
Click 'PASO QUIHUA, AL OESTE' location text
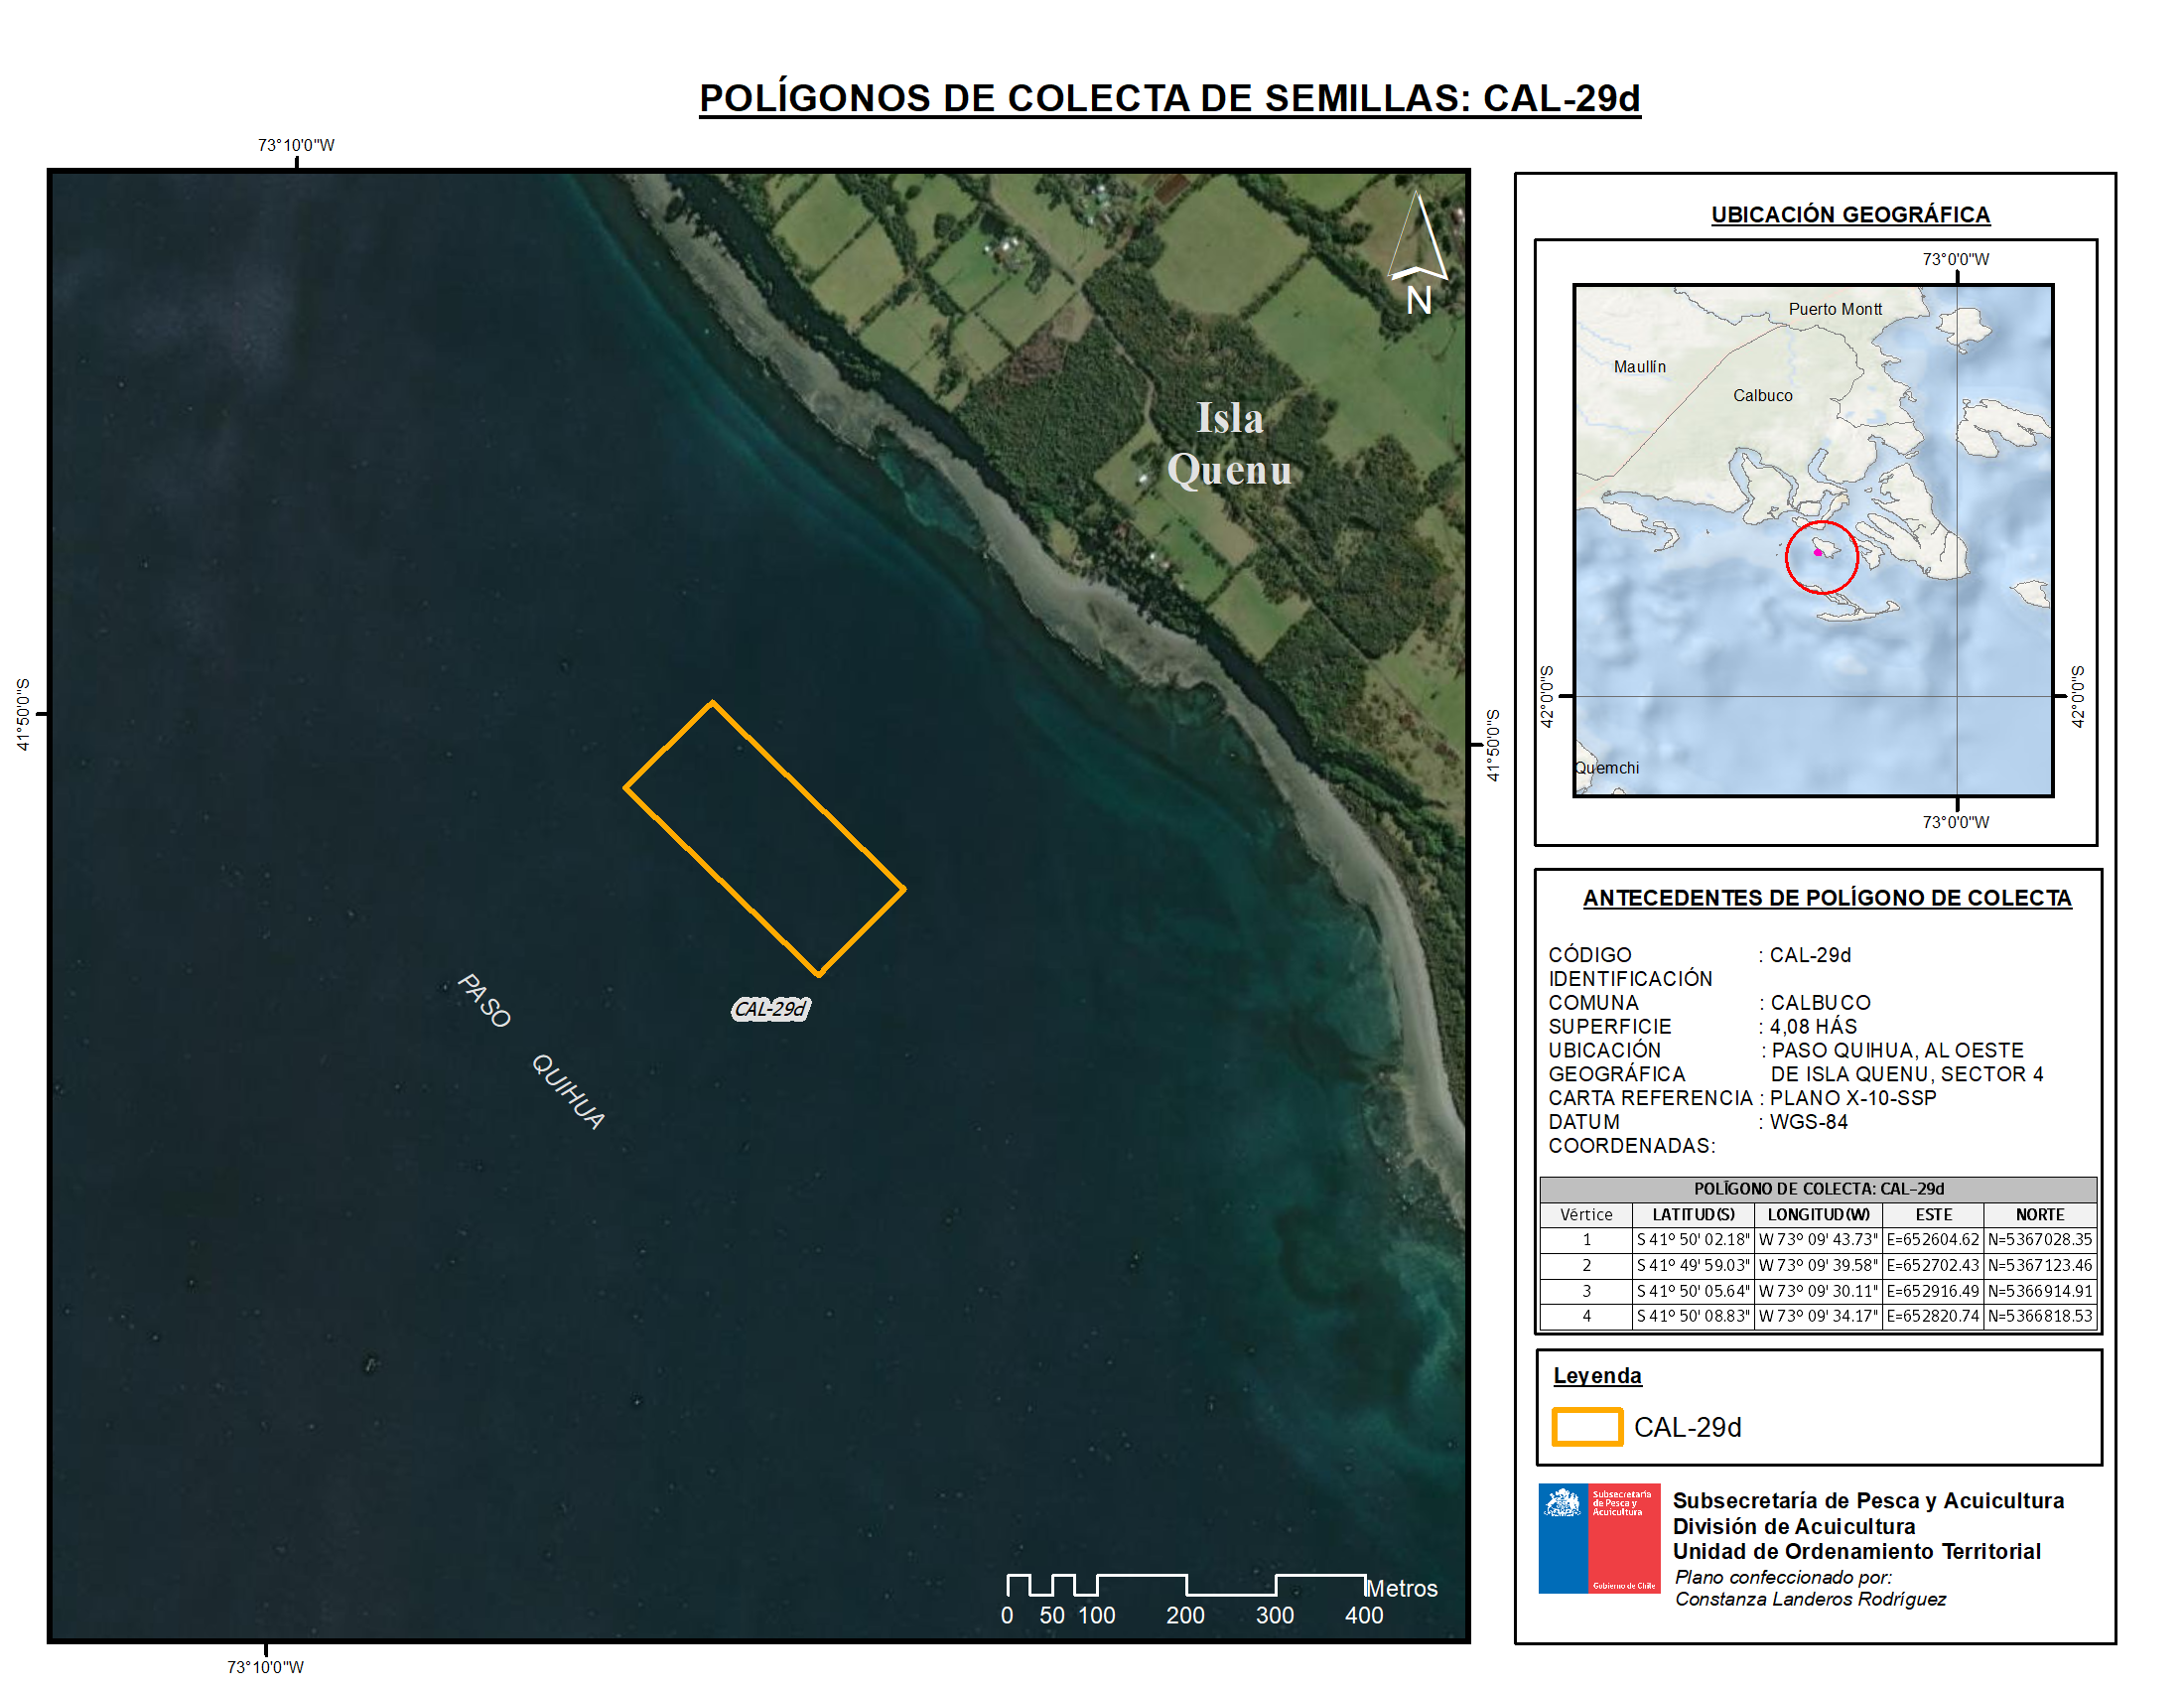(1897, 1050)
